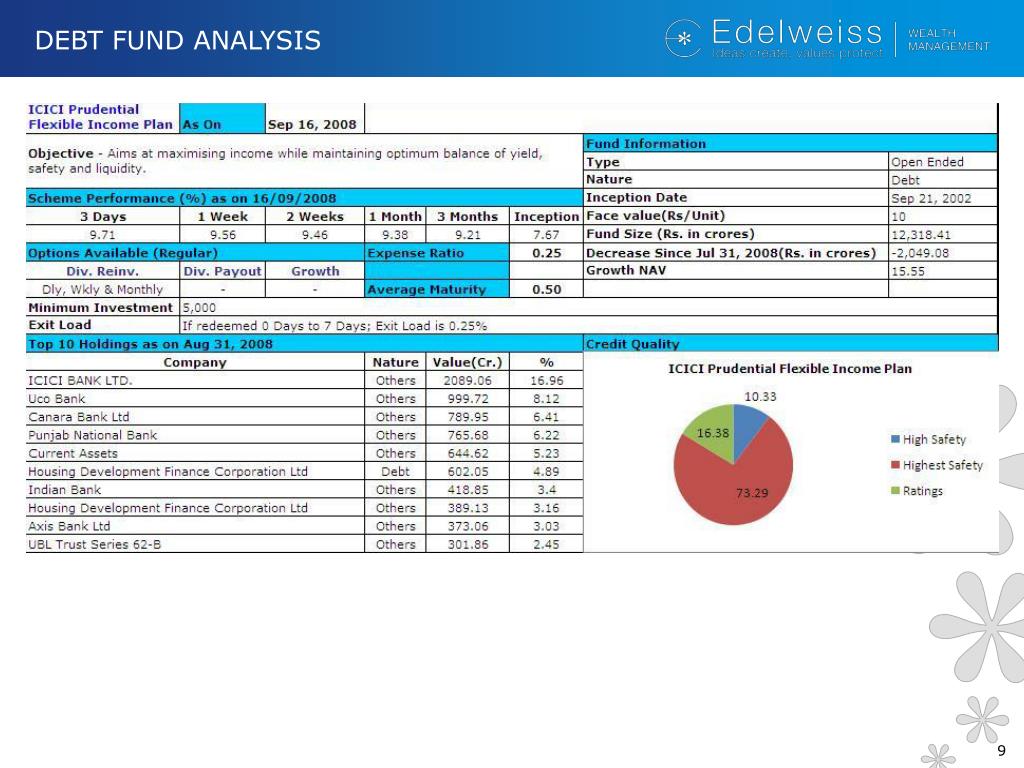Click the pie chart title text
The height and width of the screenshot is (768, 1024).
point(790,369)
